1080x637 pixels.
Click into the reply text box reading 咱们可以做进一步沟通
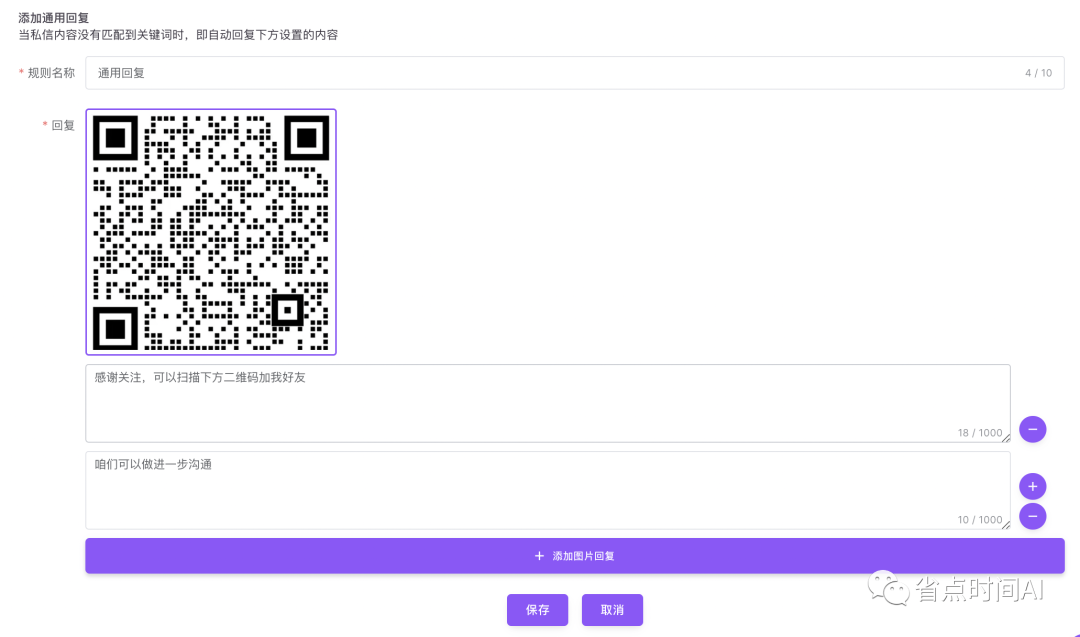(548, 490)
